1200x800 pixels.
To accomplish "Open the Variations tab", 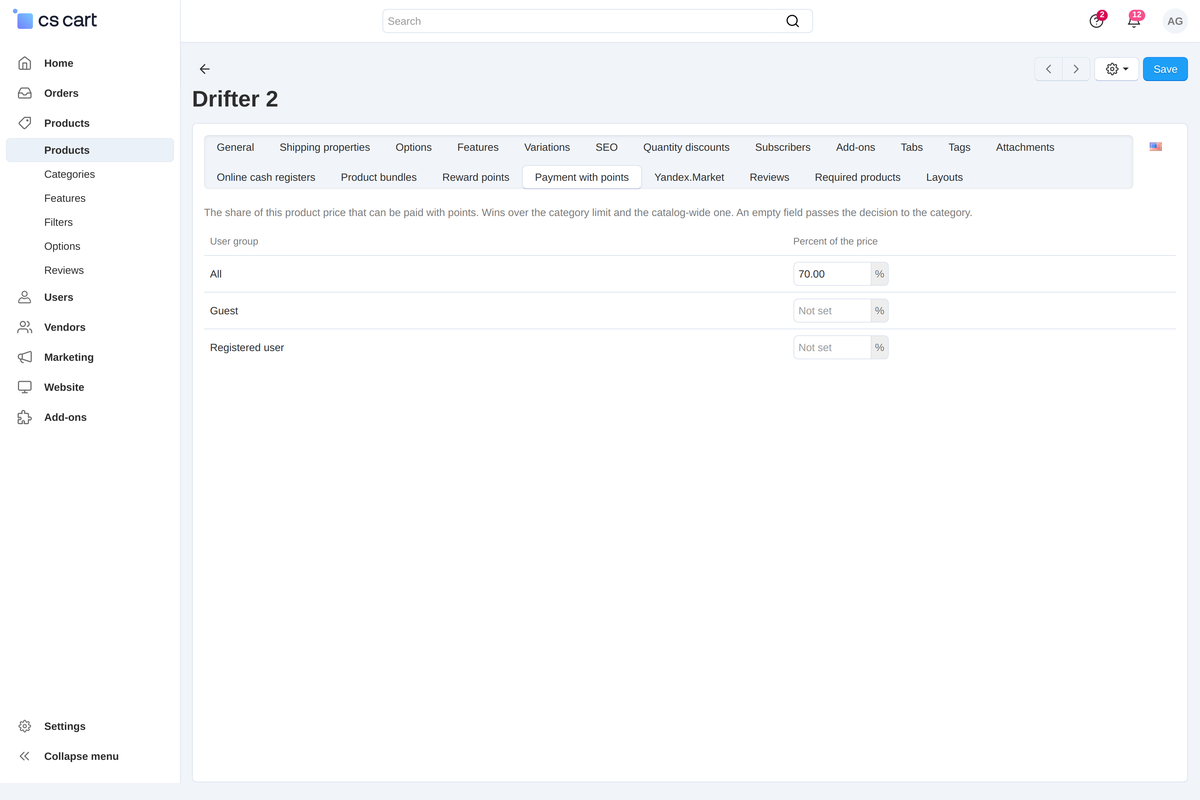I will [547, 147].
